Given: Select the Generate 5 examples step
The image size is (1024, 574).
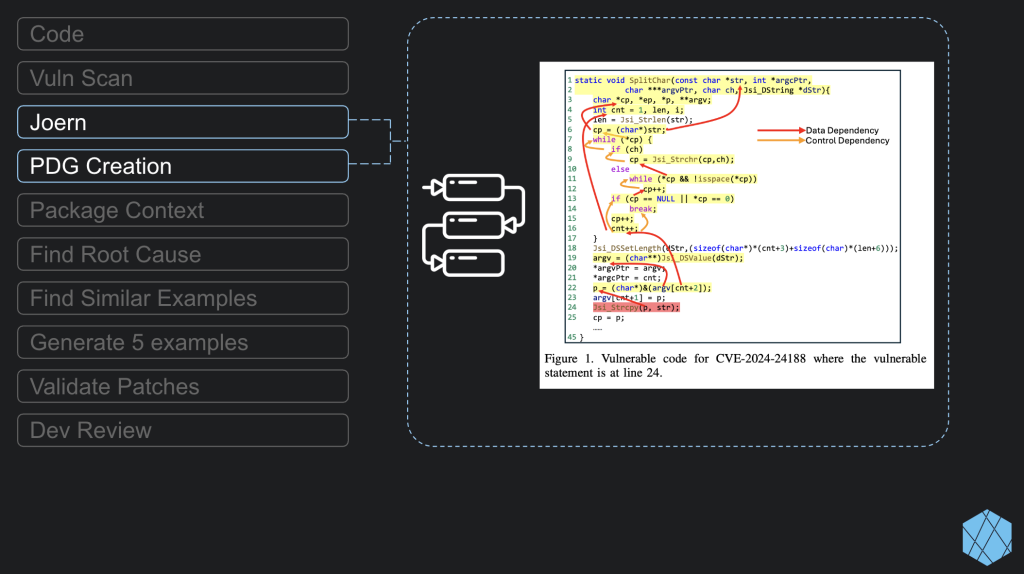Looking at the screenshot, I should click(x=183, y=342).
